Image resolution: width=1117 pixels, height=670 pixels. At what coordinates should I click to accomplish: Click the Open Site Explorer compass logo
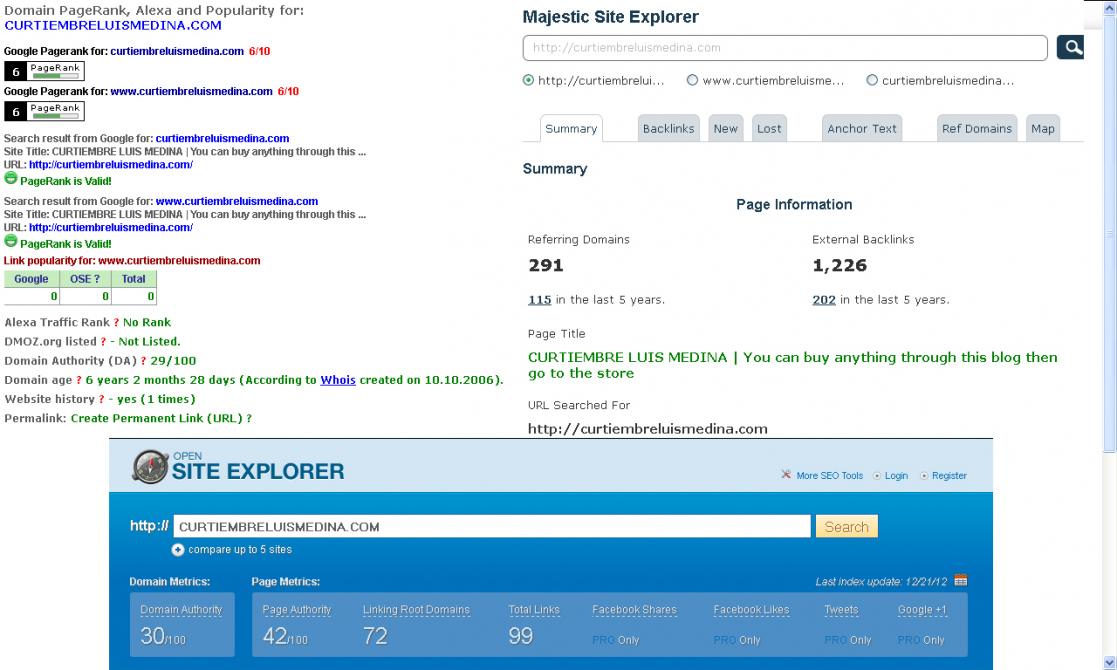pyautogui.click(x=150, y=467)
